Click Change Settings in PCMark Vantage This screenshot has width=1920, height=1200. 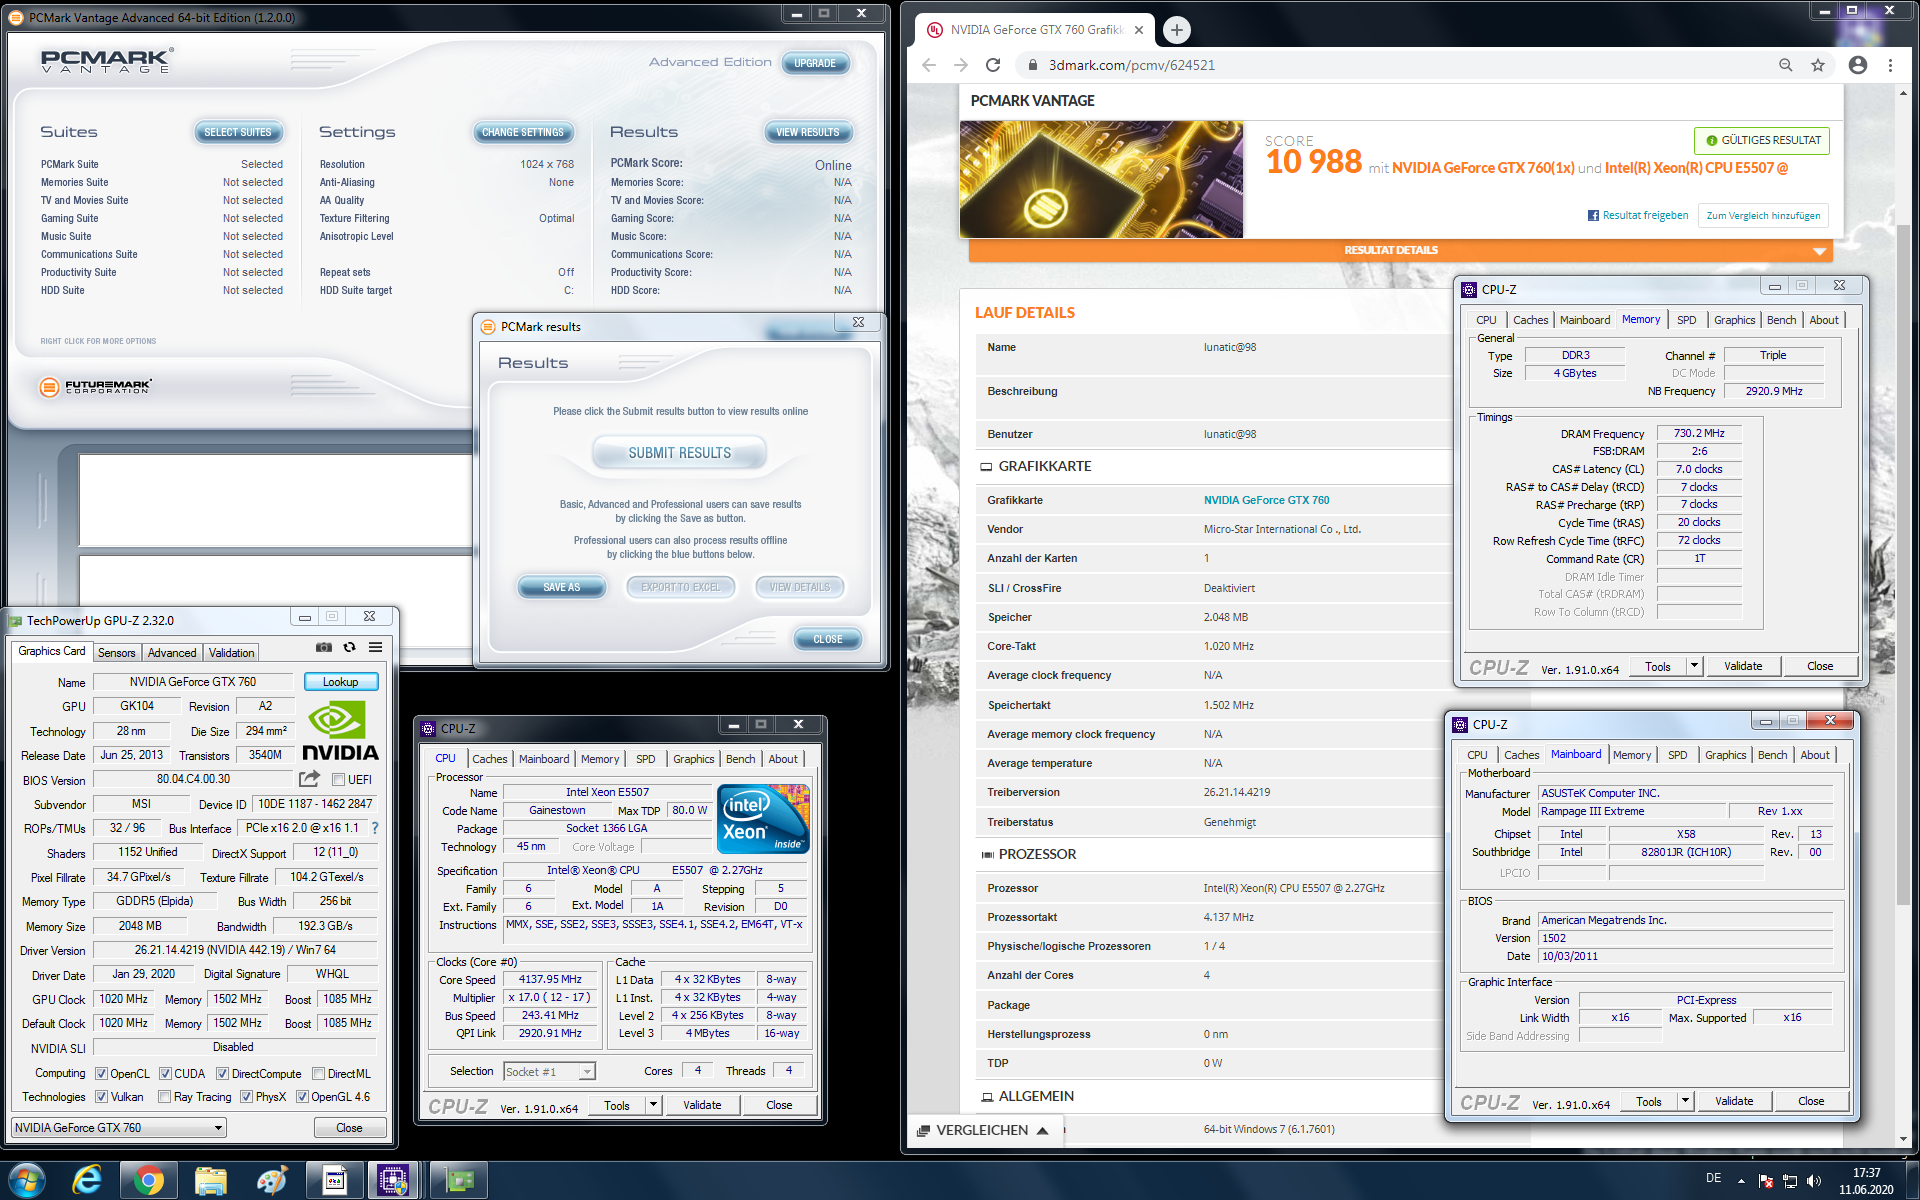(522, 132)
